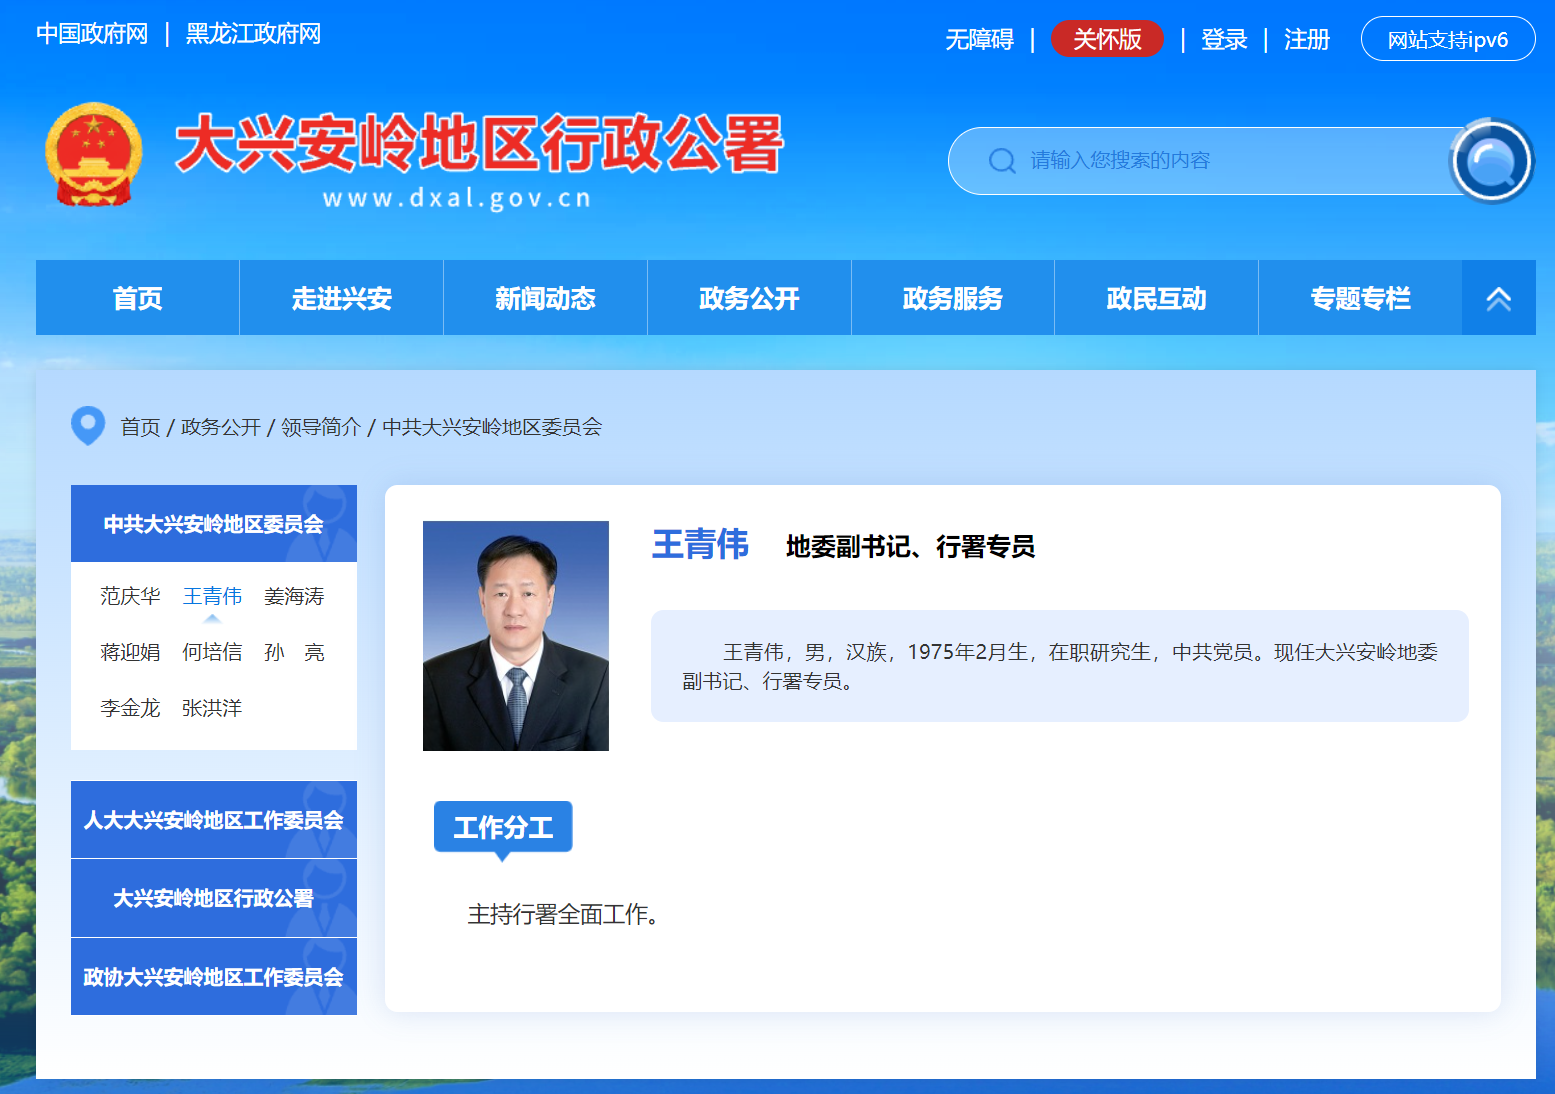This screenshot has height=1094, width=1555.
Task: Collapse the navigation bar with the chevron
Action: [x=1497, y=297]
